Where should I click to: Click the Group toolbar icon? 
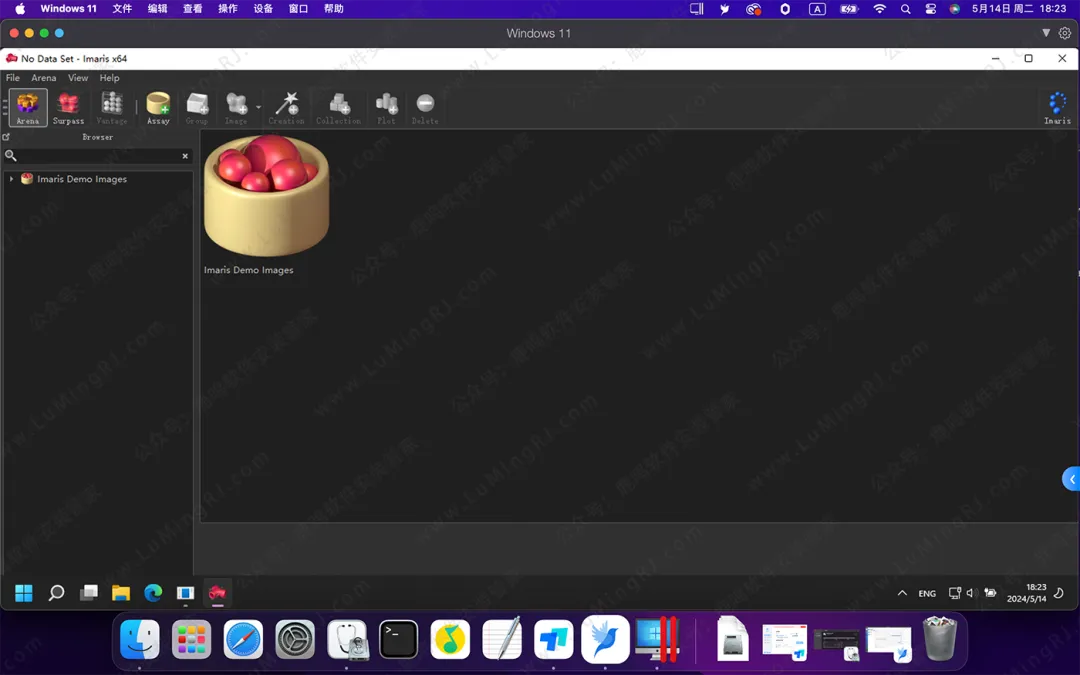tap(197, 107)
